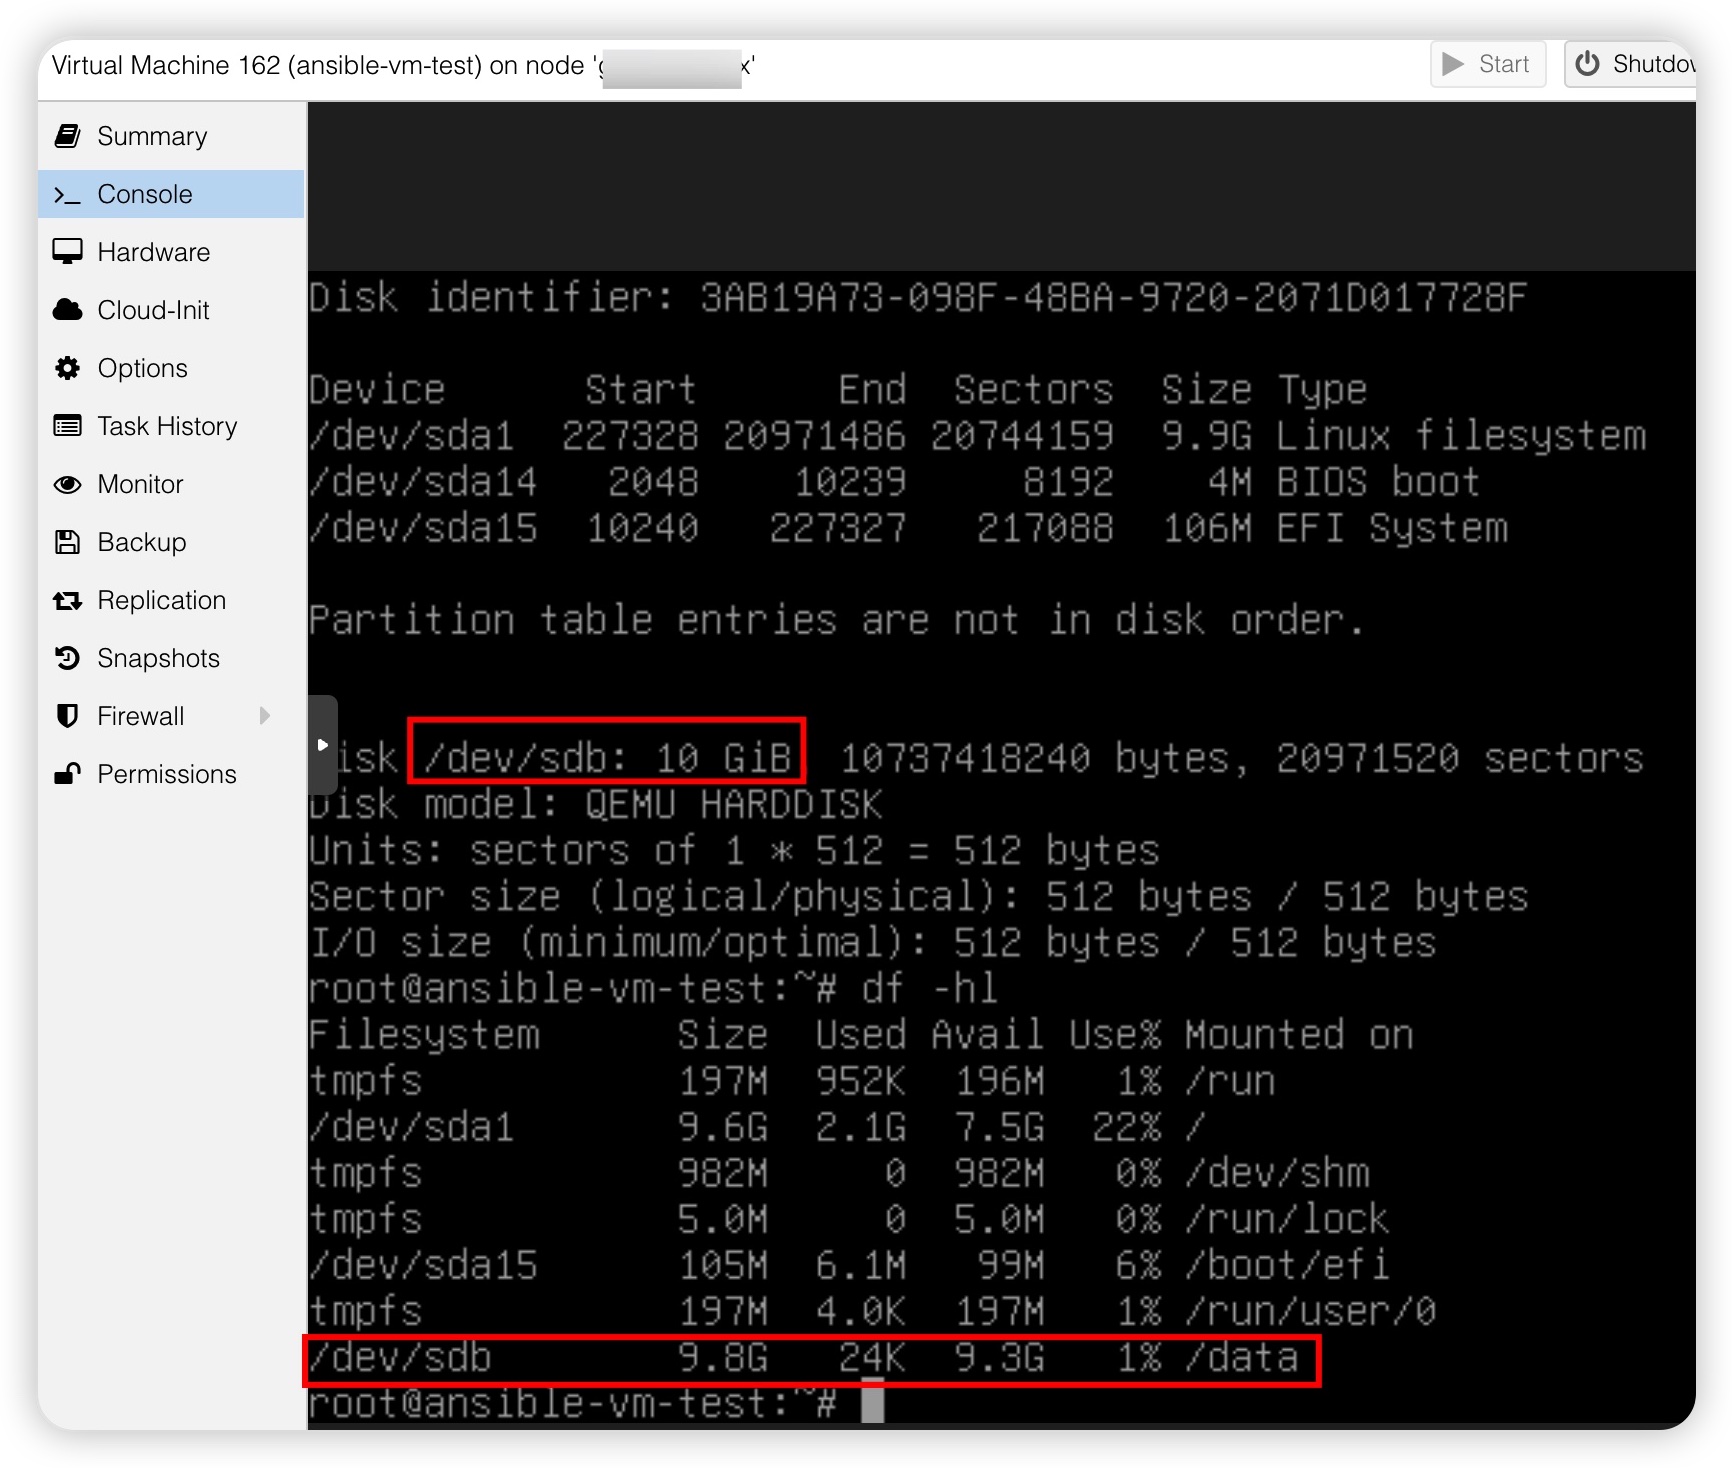The height and width of the screenshot is (1468, 1732).
Task: Click the Console terminal prompt icon
Action: pyautogui.click(x=67, y=195)
